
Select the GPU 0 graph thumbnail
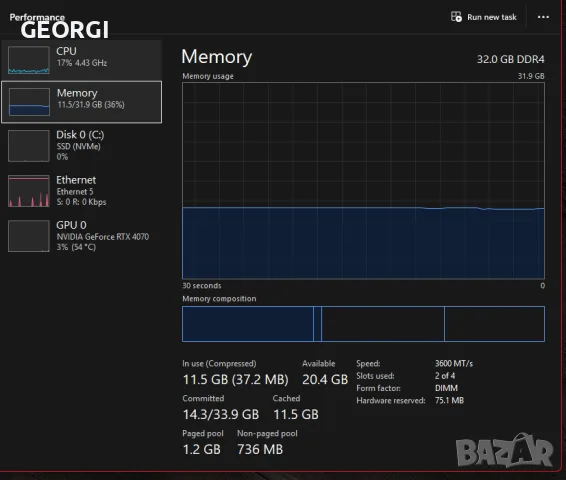tap(29, 236)
